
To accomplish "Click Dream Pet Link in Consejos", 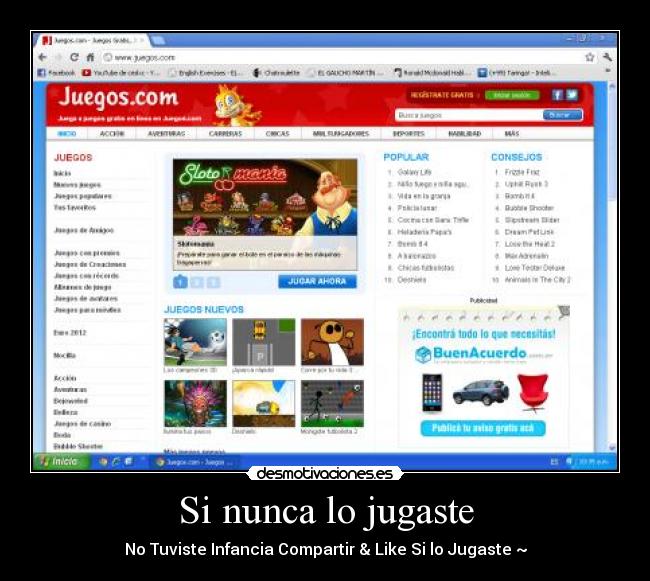I will click(x=529, y=232).
